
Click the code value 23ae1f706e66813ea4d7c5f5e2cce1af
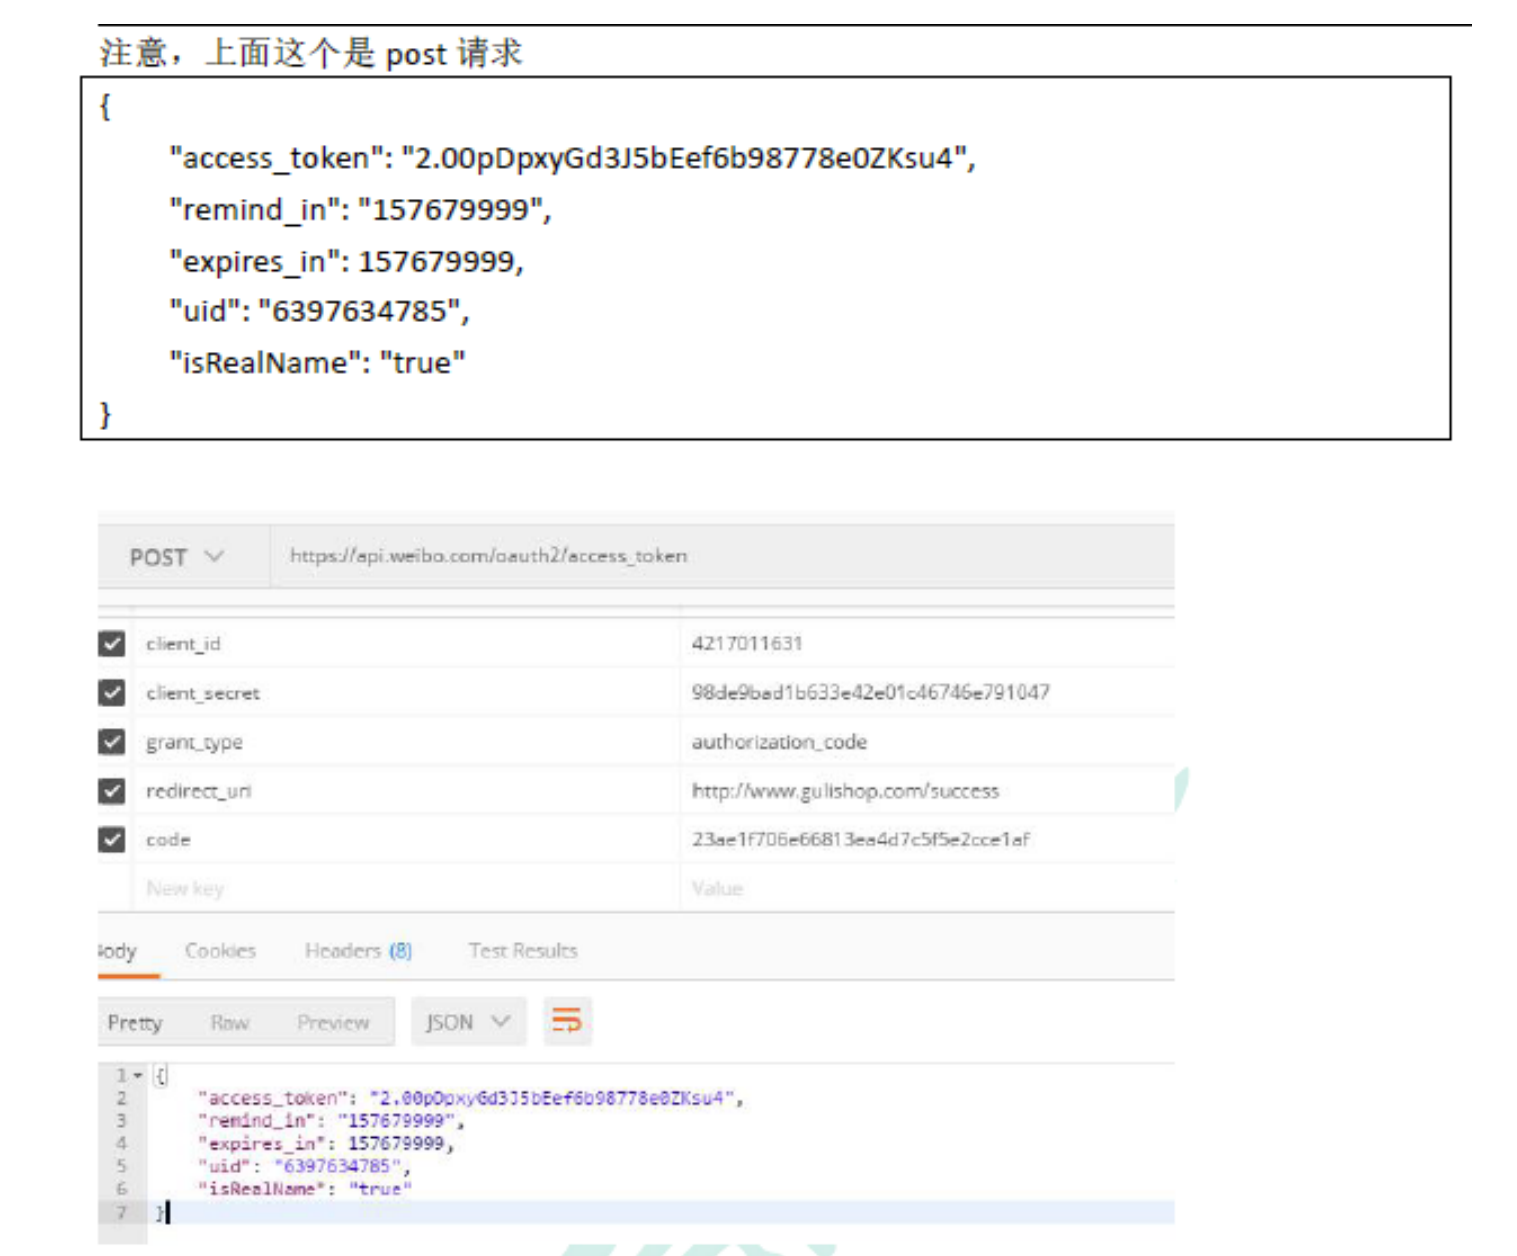860,839
